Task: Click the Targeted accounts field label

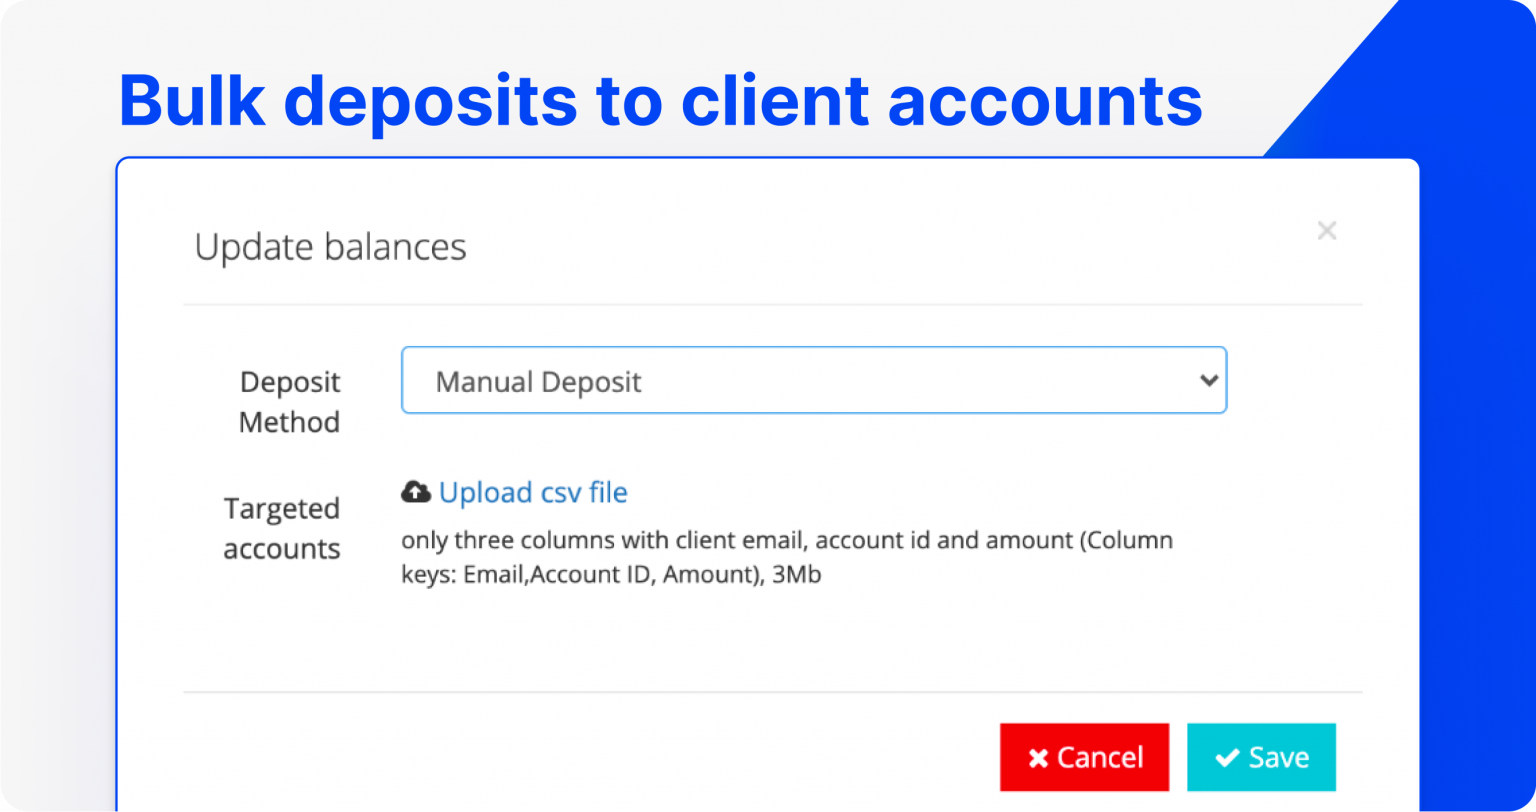Action: [281, 528]
